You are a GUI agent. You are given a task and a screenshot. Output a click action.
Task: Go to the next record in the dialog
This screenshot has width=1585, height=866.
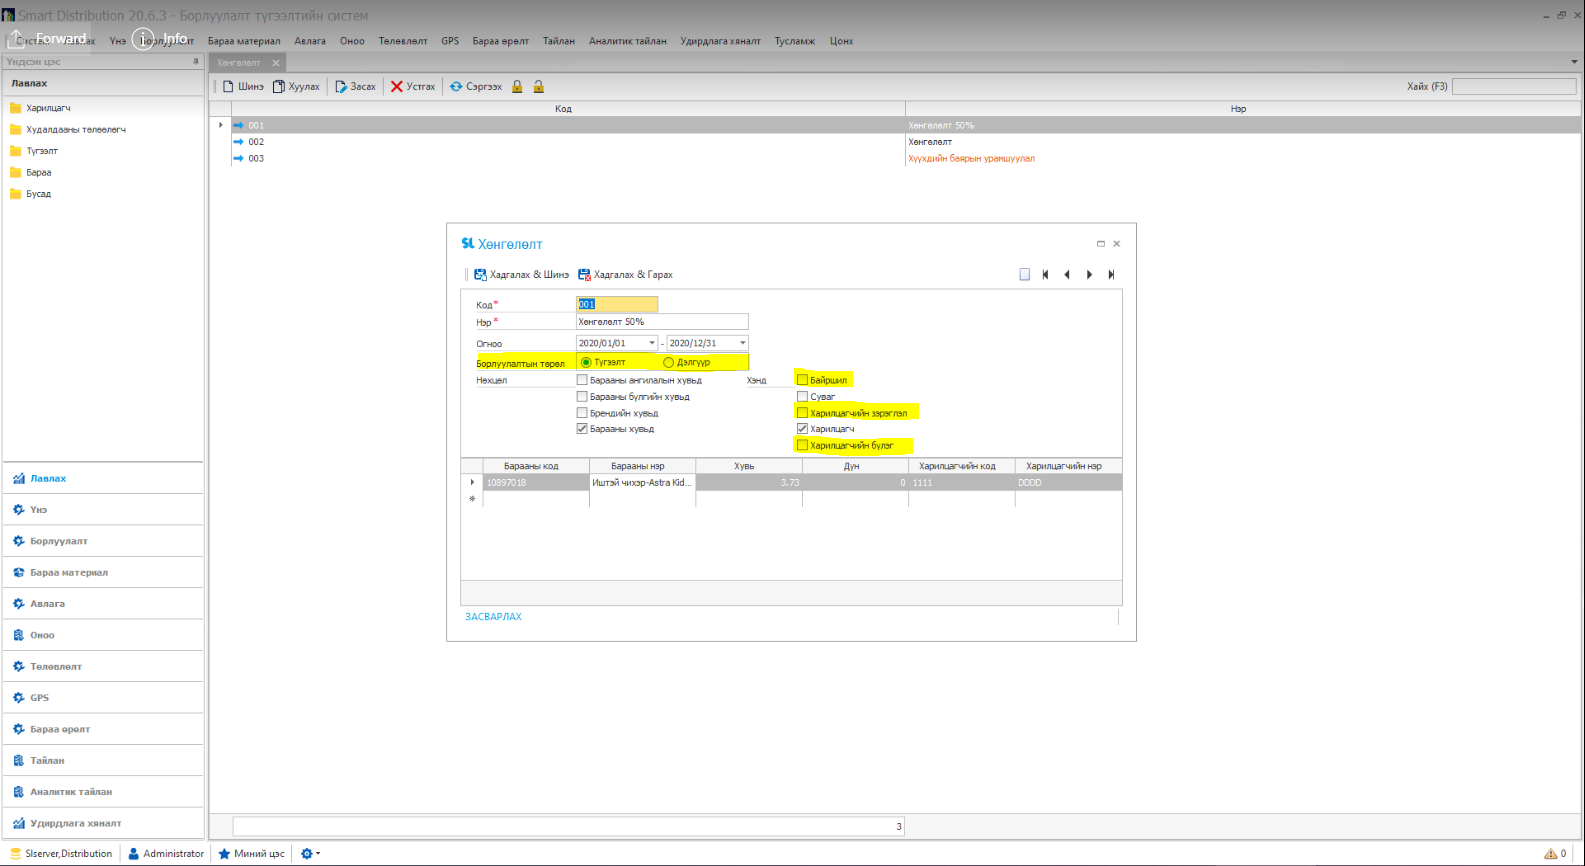point(1089,275)
